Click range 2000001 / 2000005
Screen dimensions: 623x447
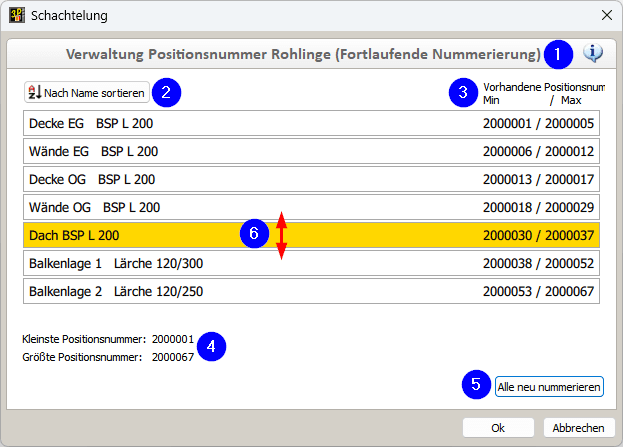[x=538, y=124]
